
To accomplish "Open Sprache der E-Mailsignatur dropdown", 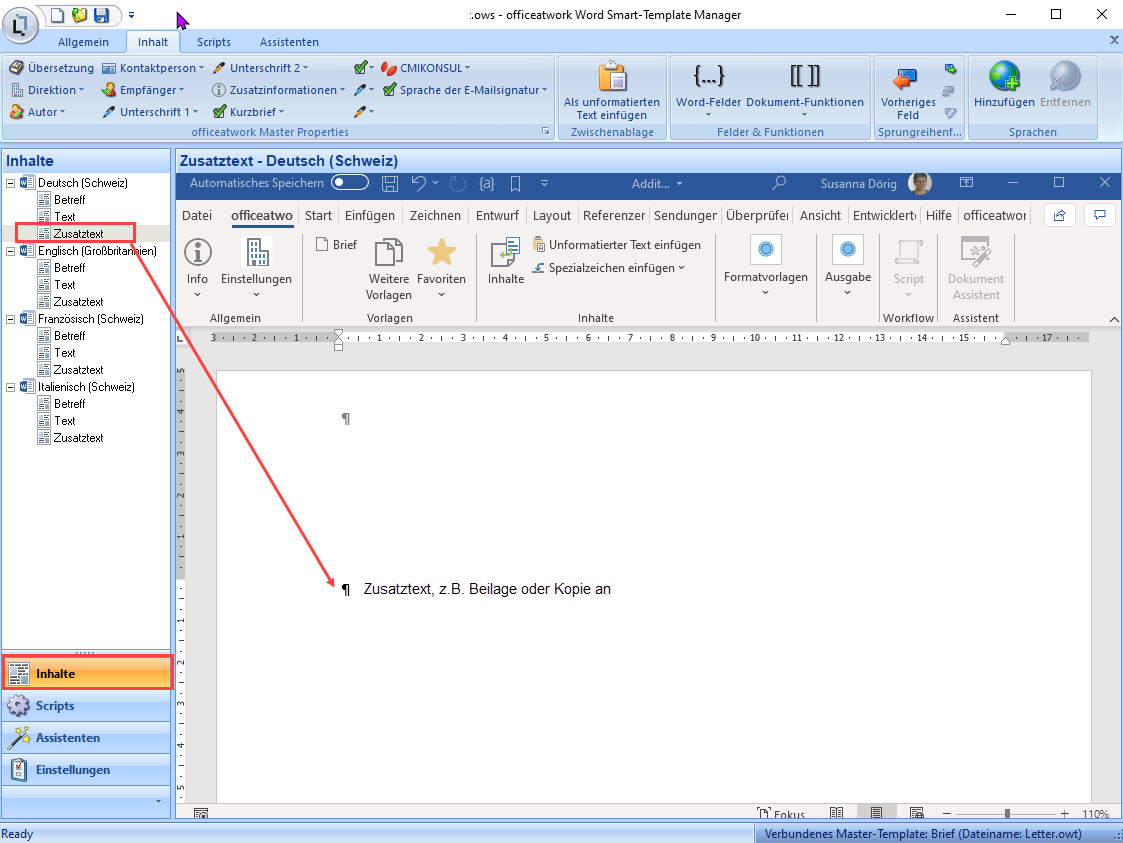I will 465,90.
